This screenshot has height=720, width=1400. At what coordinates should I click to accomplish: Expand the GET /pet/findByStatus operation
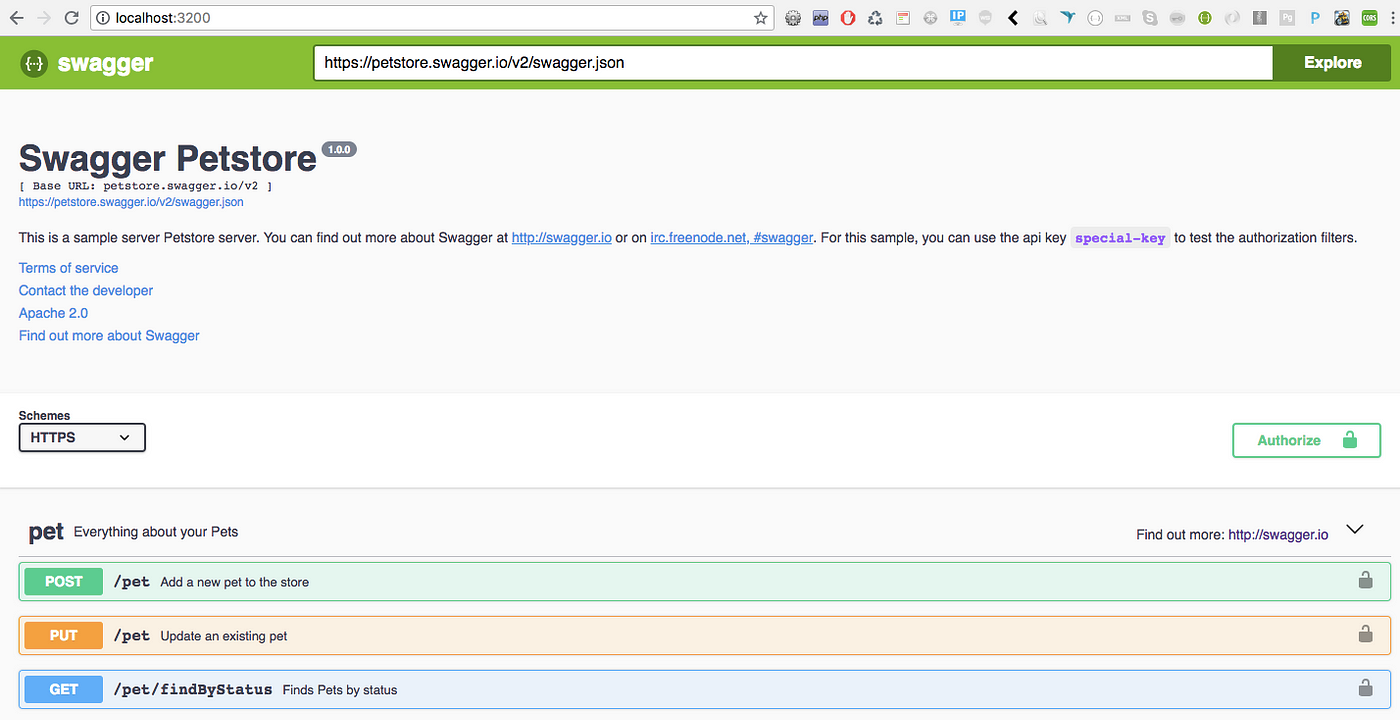(x=704, y=689)
